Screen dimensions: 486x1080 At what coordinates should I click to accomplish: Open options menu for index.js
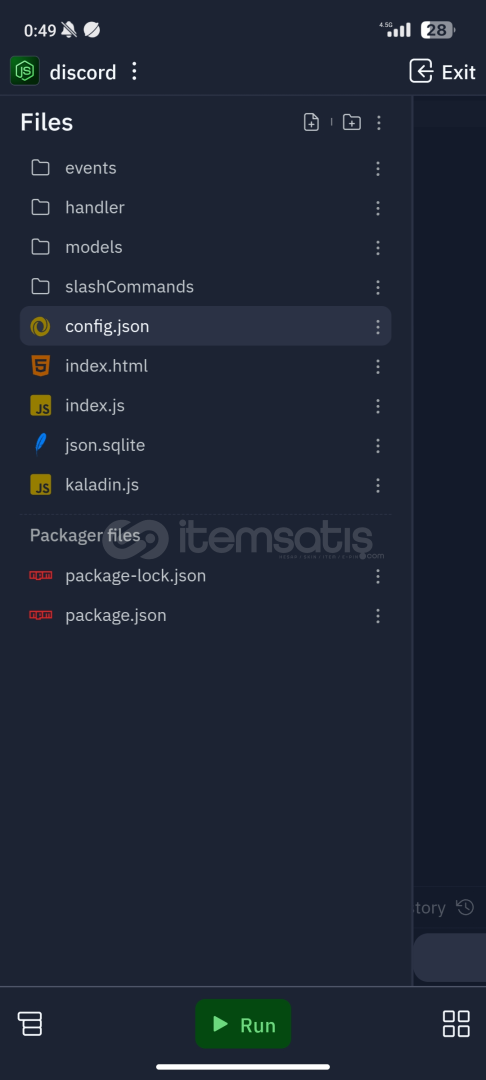coord(378,406)
